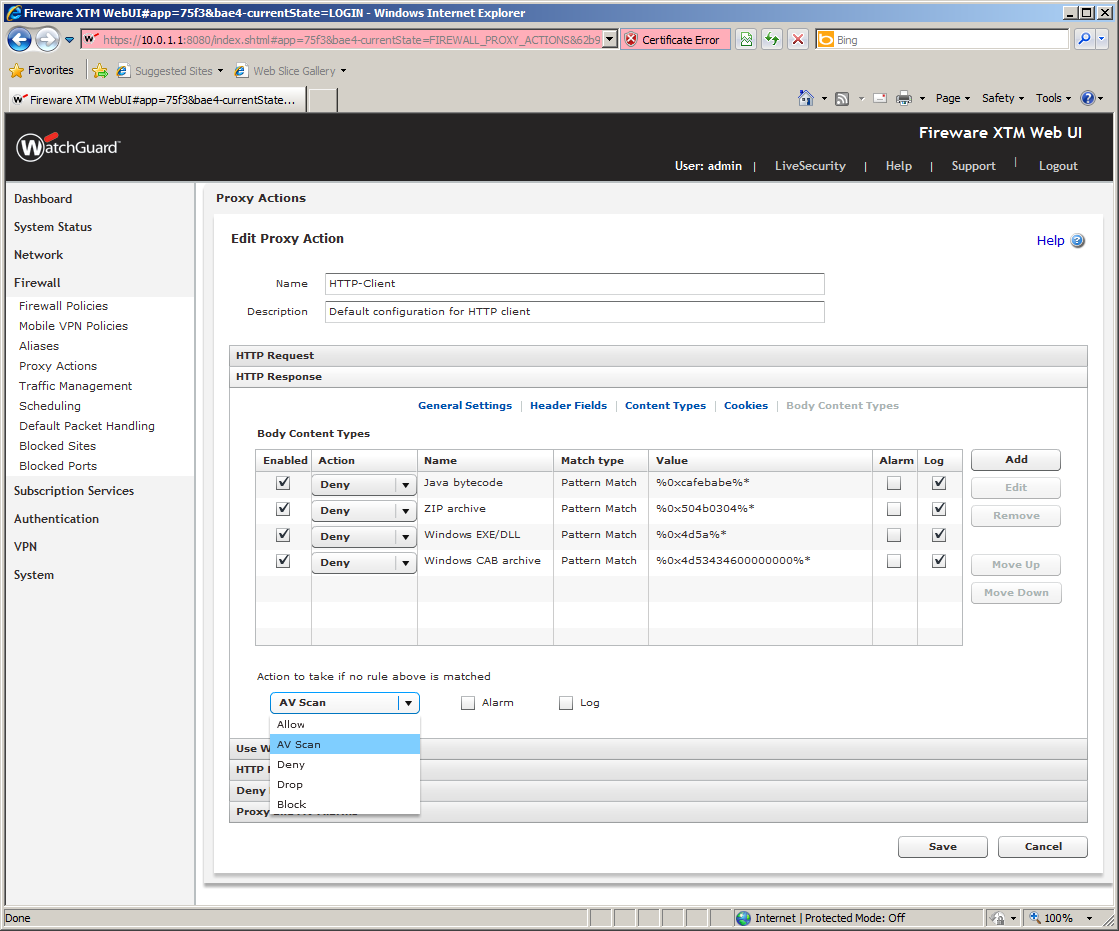Enable Alarm for unmatched rule action

(468, 703)
